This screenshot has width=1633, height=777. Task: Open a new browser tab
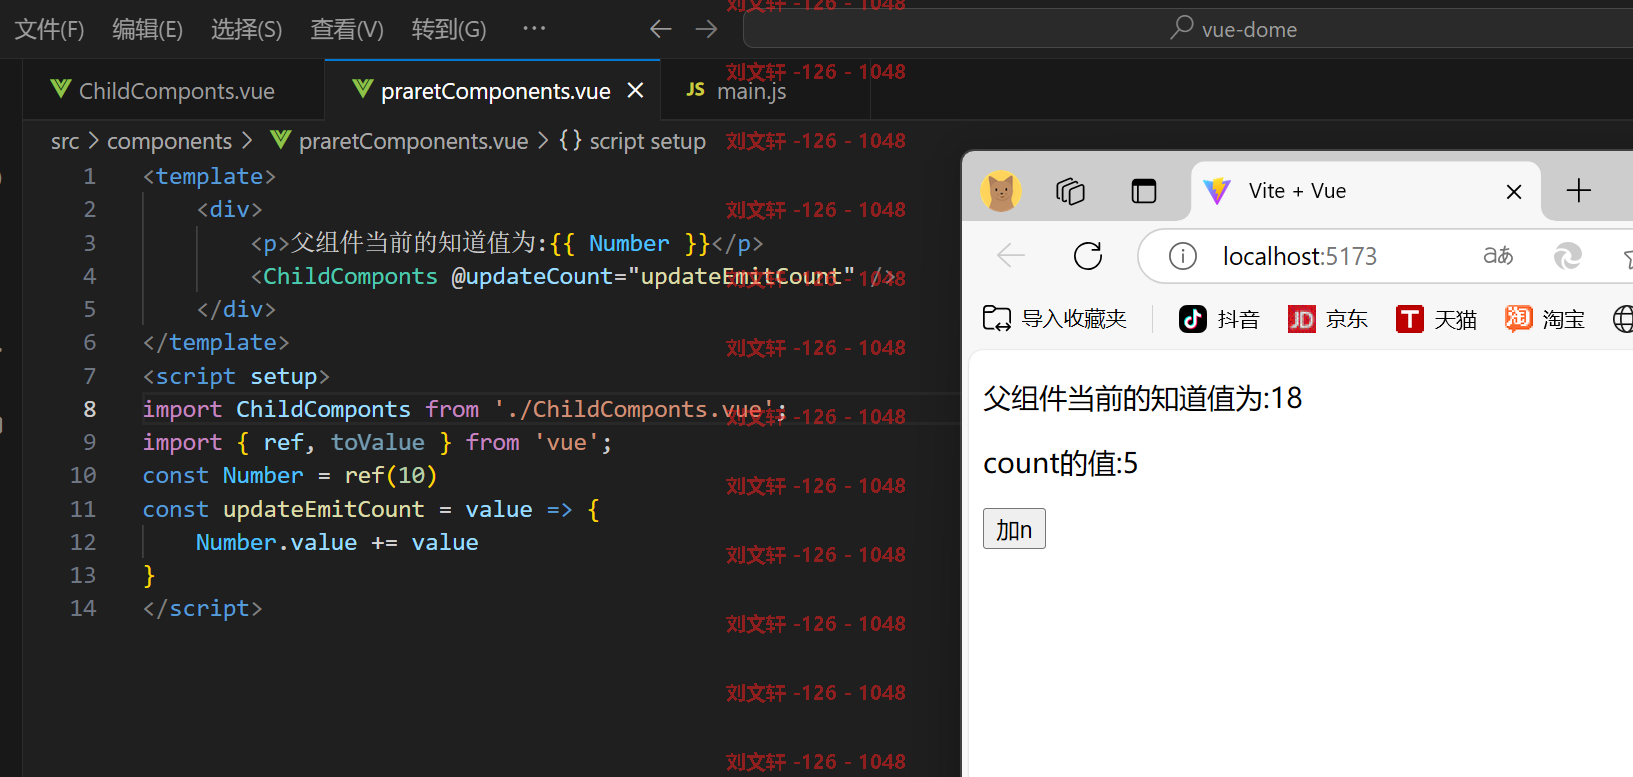click(1578, 190)
